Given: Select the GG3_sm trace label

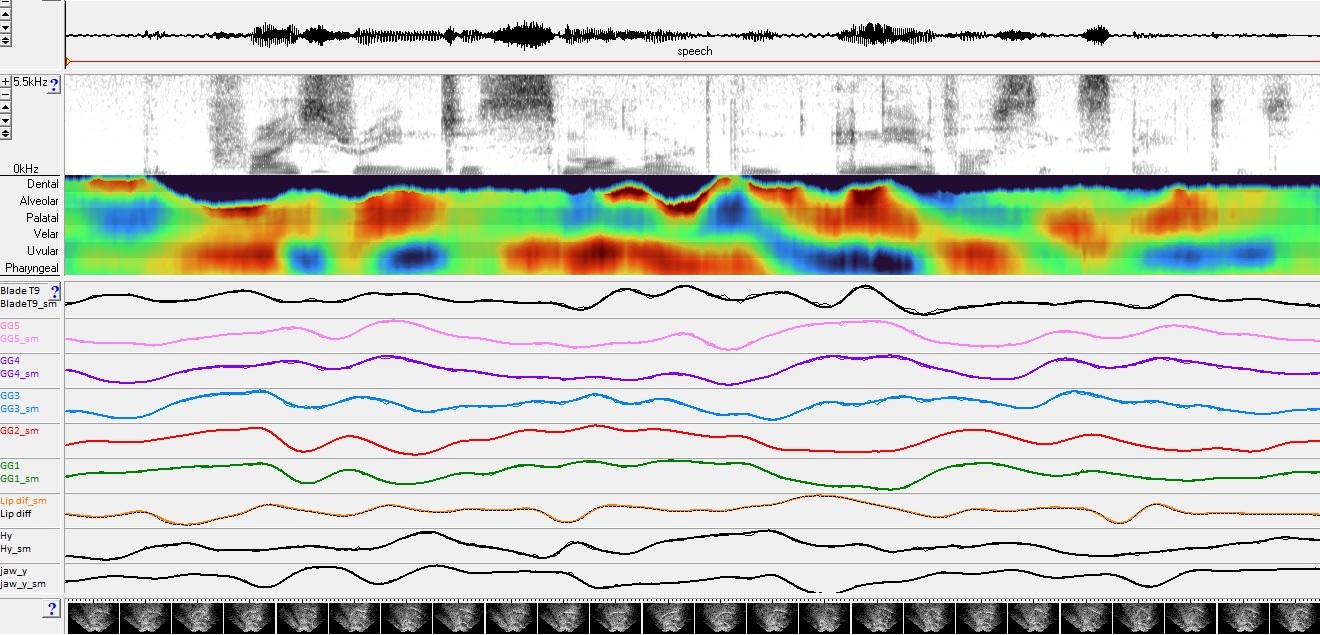Looking at the screenshot, I should coord(20,408).
